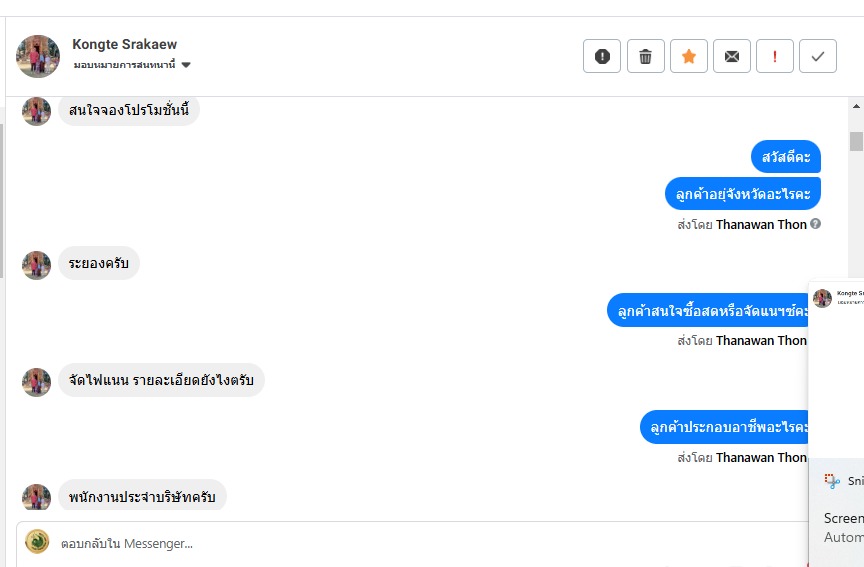
Task: Click the chat scrollbar thumb
Action: click(856, 140)
